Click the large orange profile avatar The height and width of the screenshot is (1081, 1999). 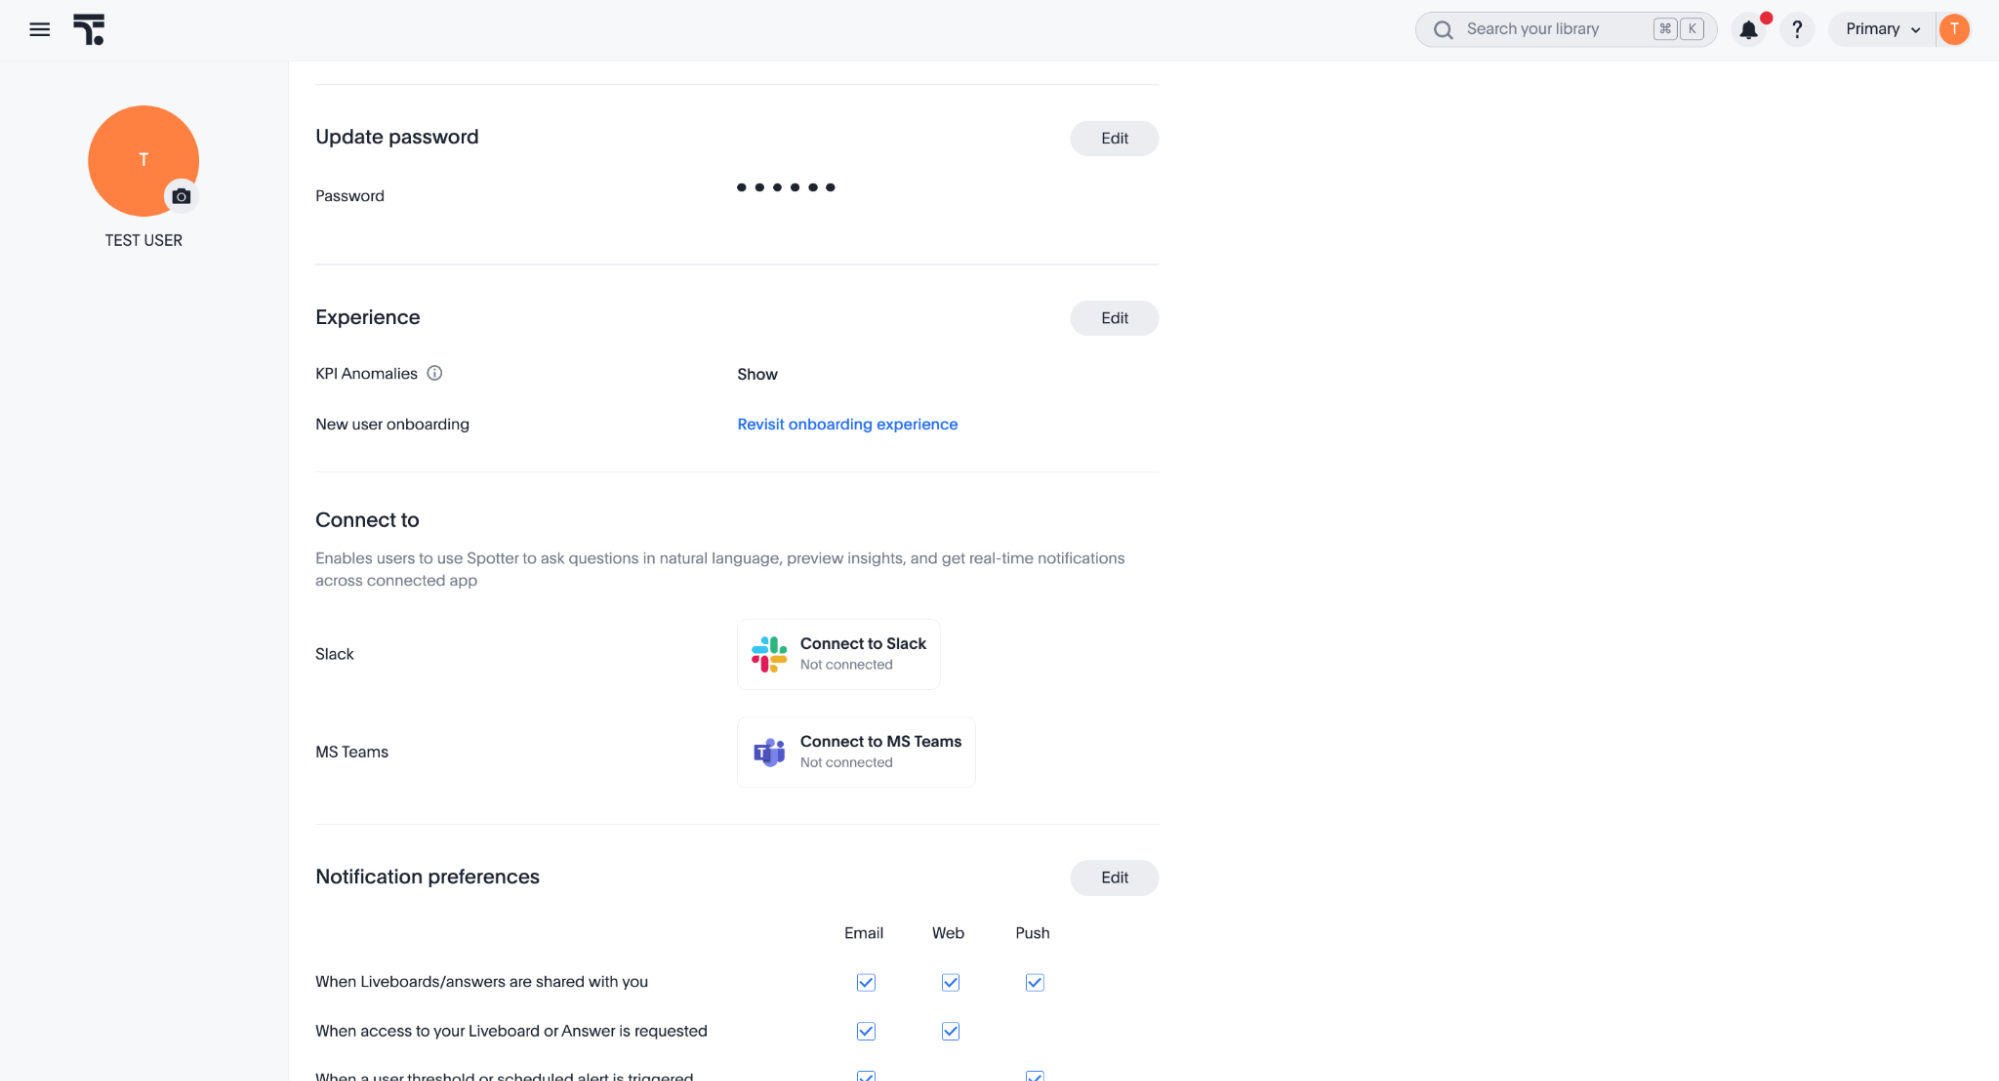click(x=143, y=160)
